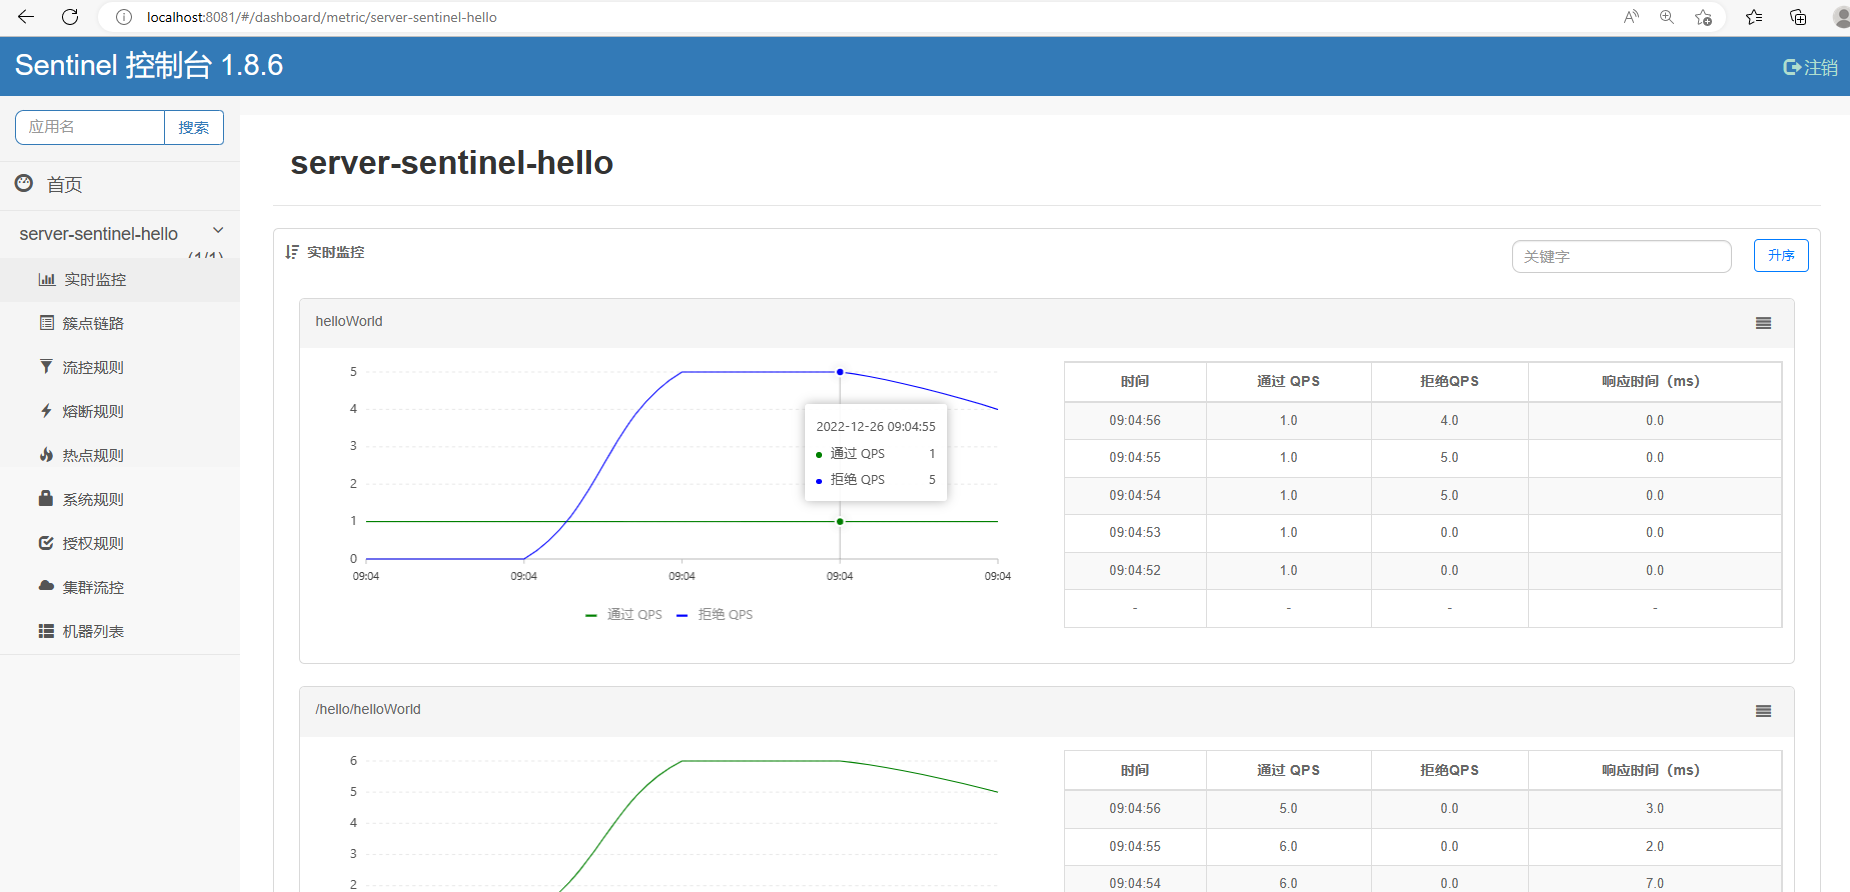
Task: Click the 机器列表 table icon
Action: (x=46, y=631)
